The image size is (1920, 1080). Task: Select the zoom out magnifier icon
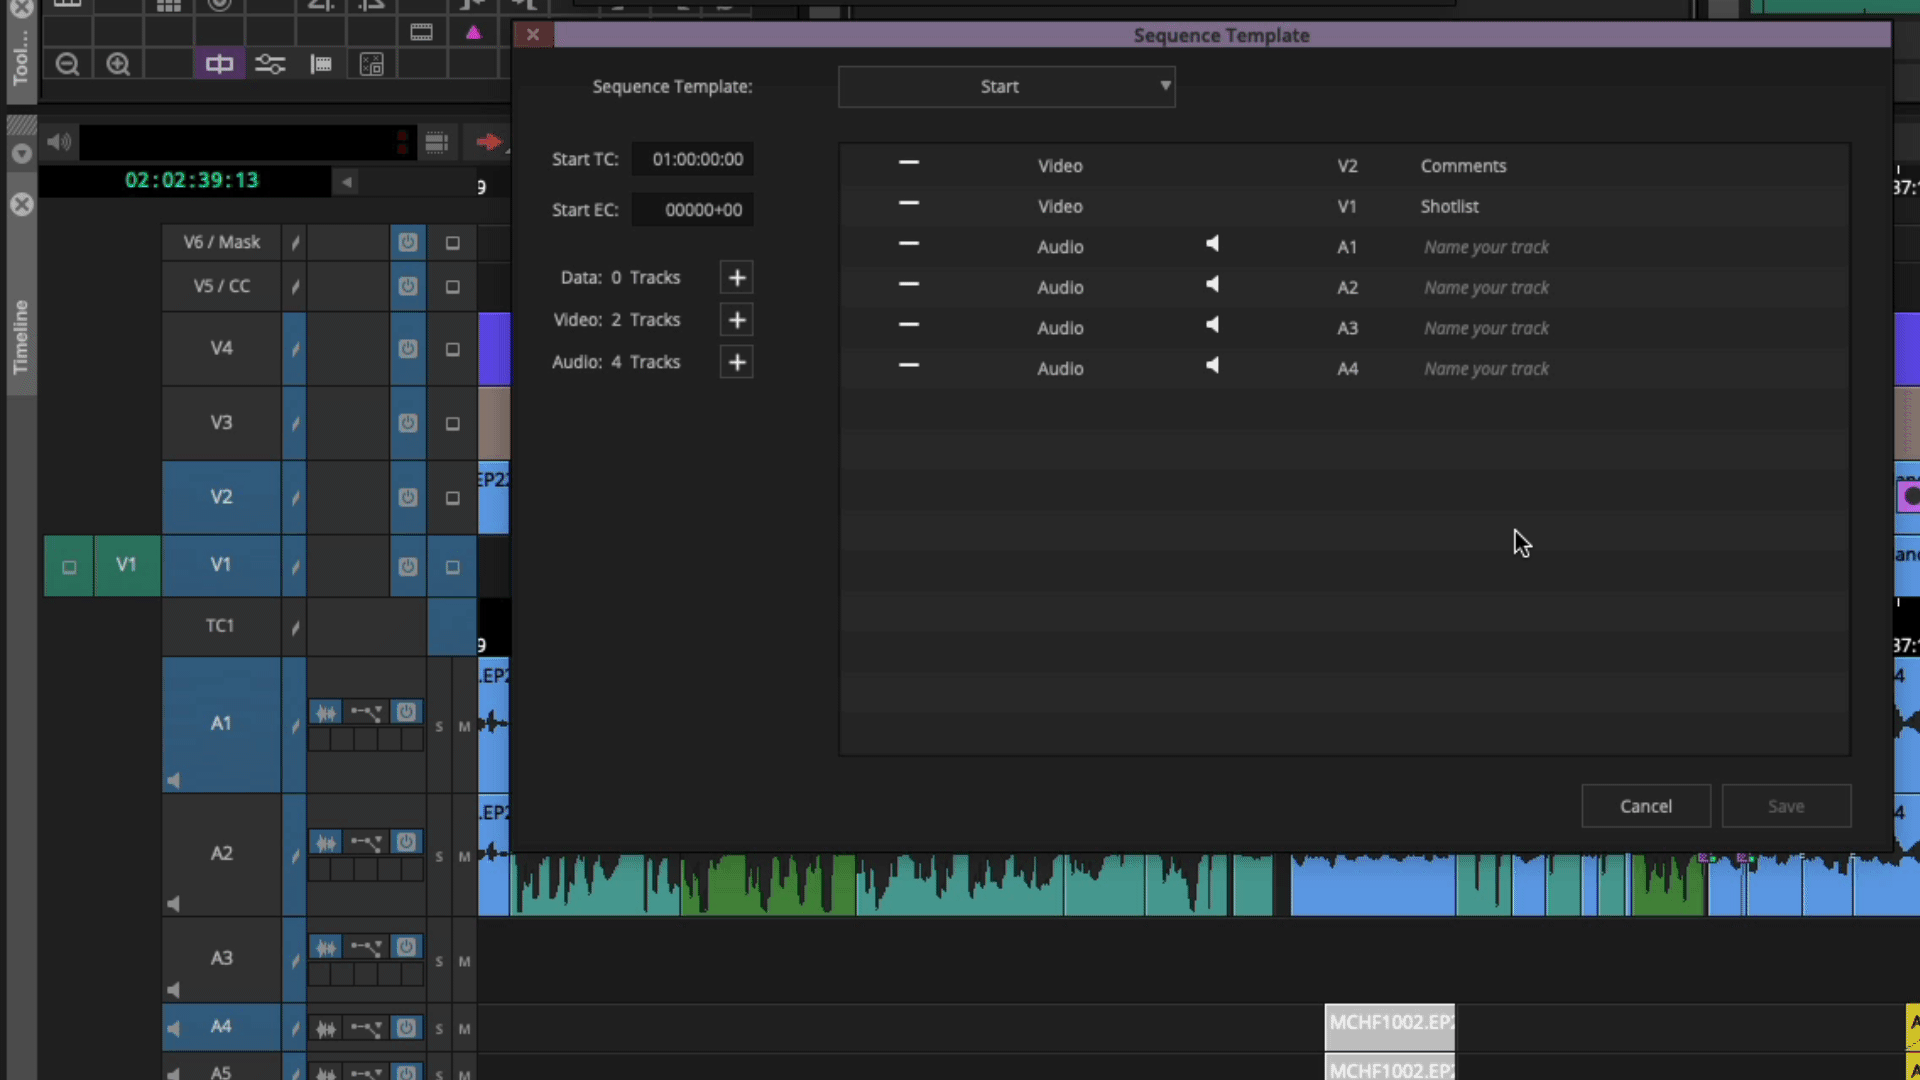[x=67, y=64]
